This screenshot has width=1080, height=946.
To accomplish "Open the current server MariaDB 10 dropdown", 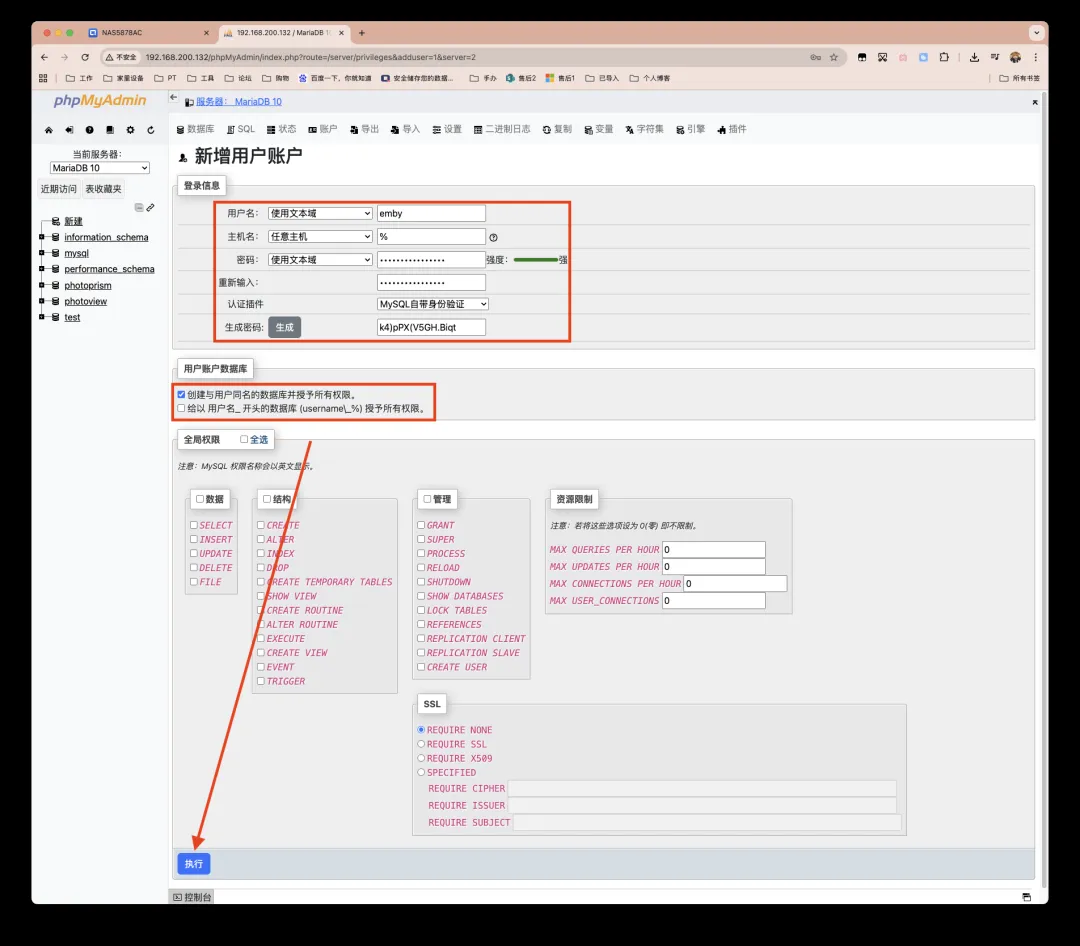I will pyautogui.click(x=100, y=168).
